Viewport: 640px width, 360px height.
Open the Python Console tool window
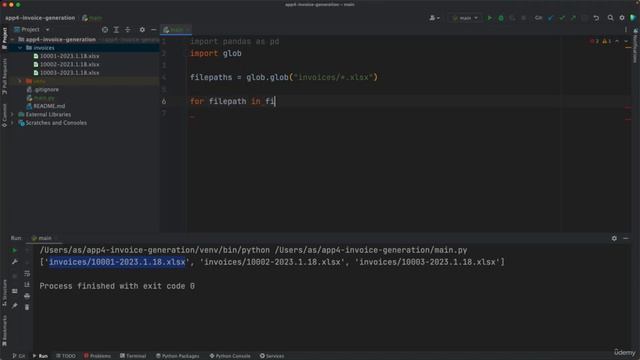(x=230, y=356)
